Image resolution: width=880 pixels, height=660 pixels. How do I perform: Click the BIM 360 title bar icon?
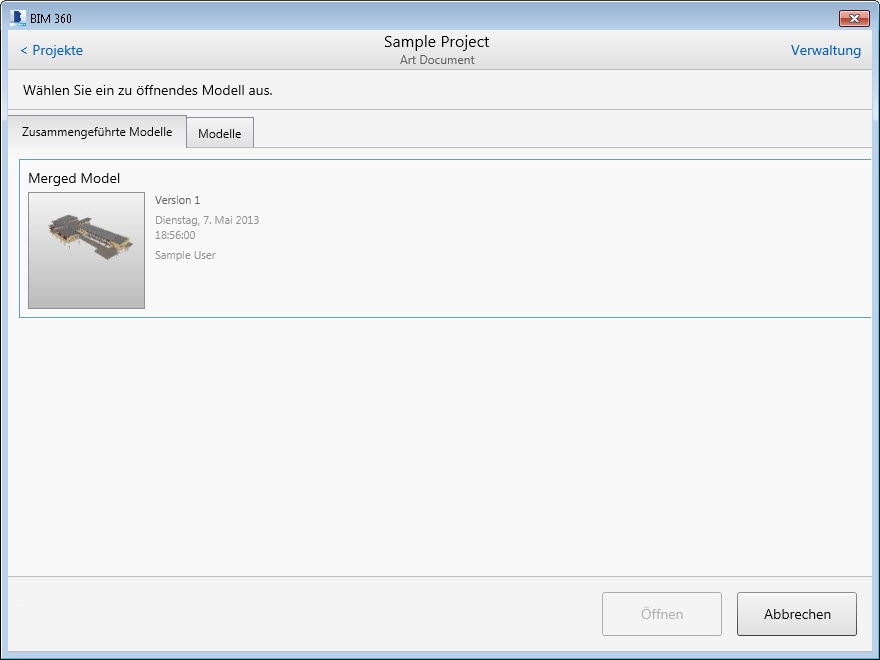(18, 18)
